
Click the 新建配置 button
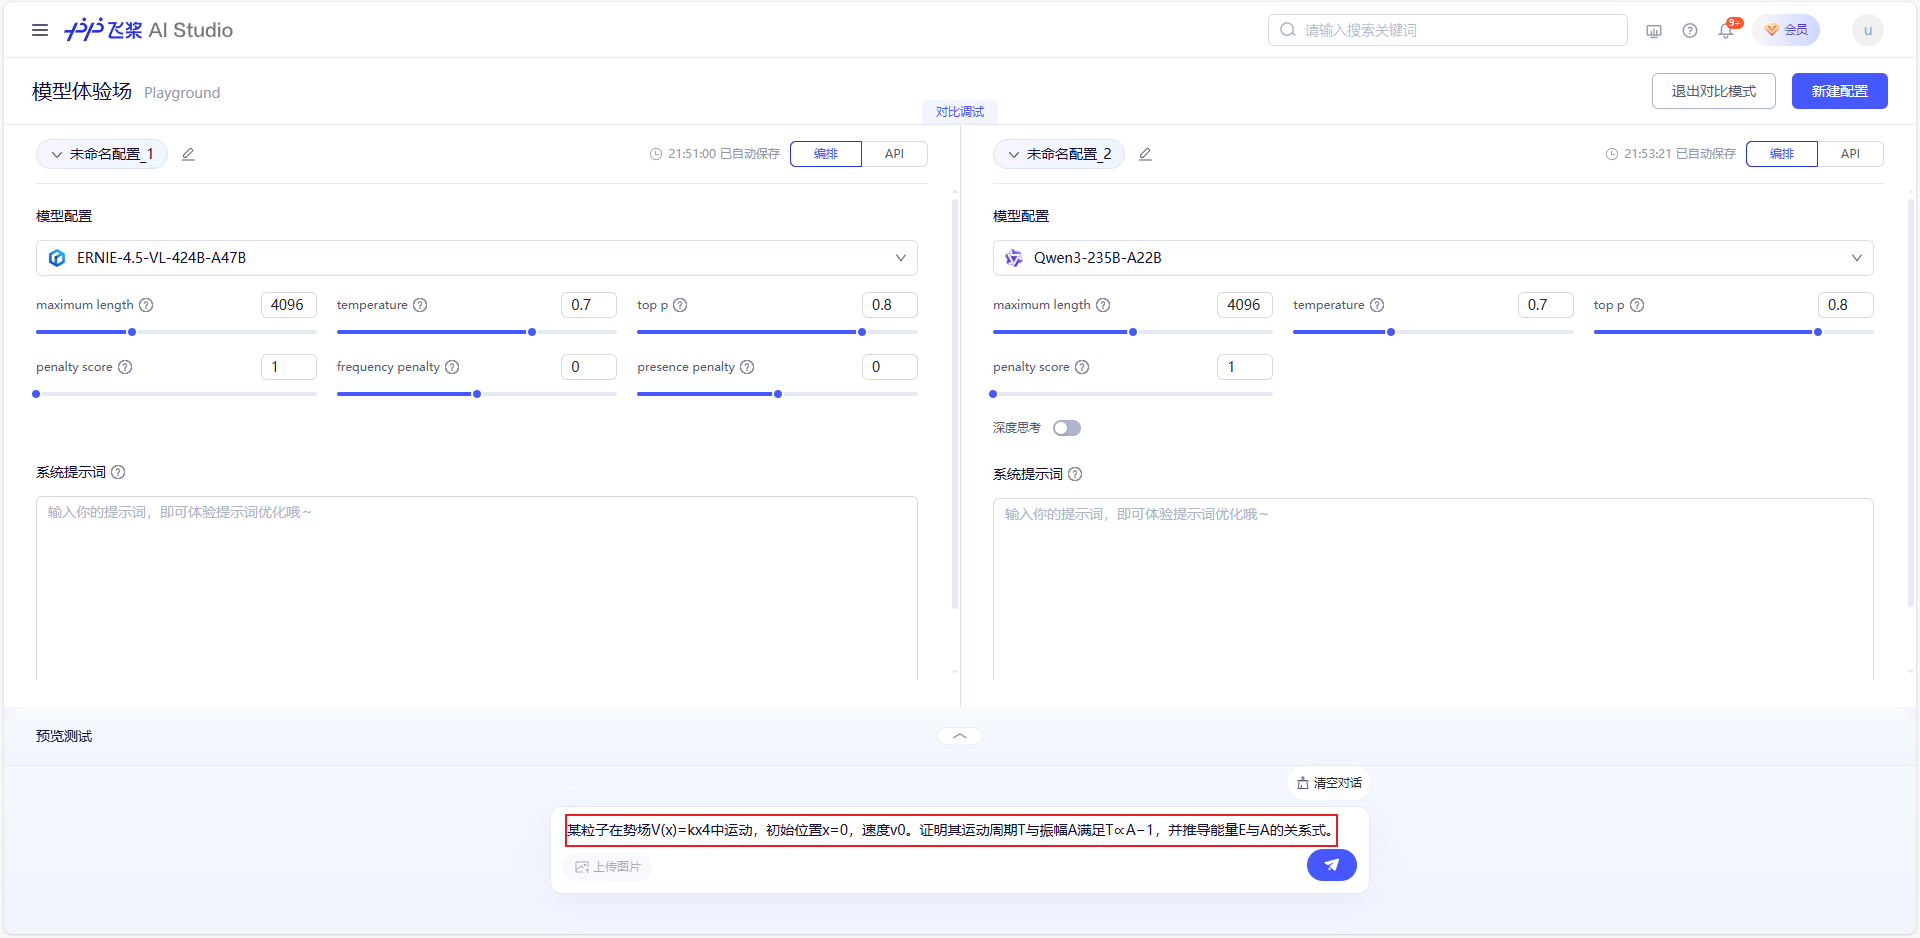[1839, 91]
